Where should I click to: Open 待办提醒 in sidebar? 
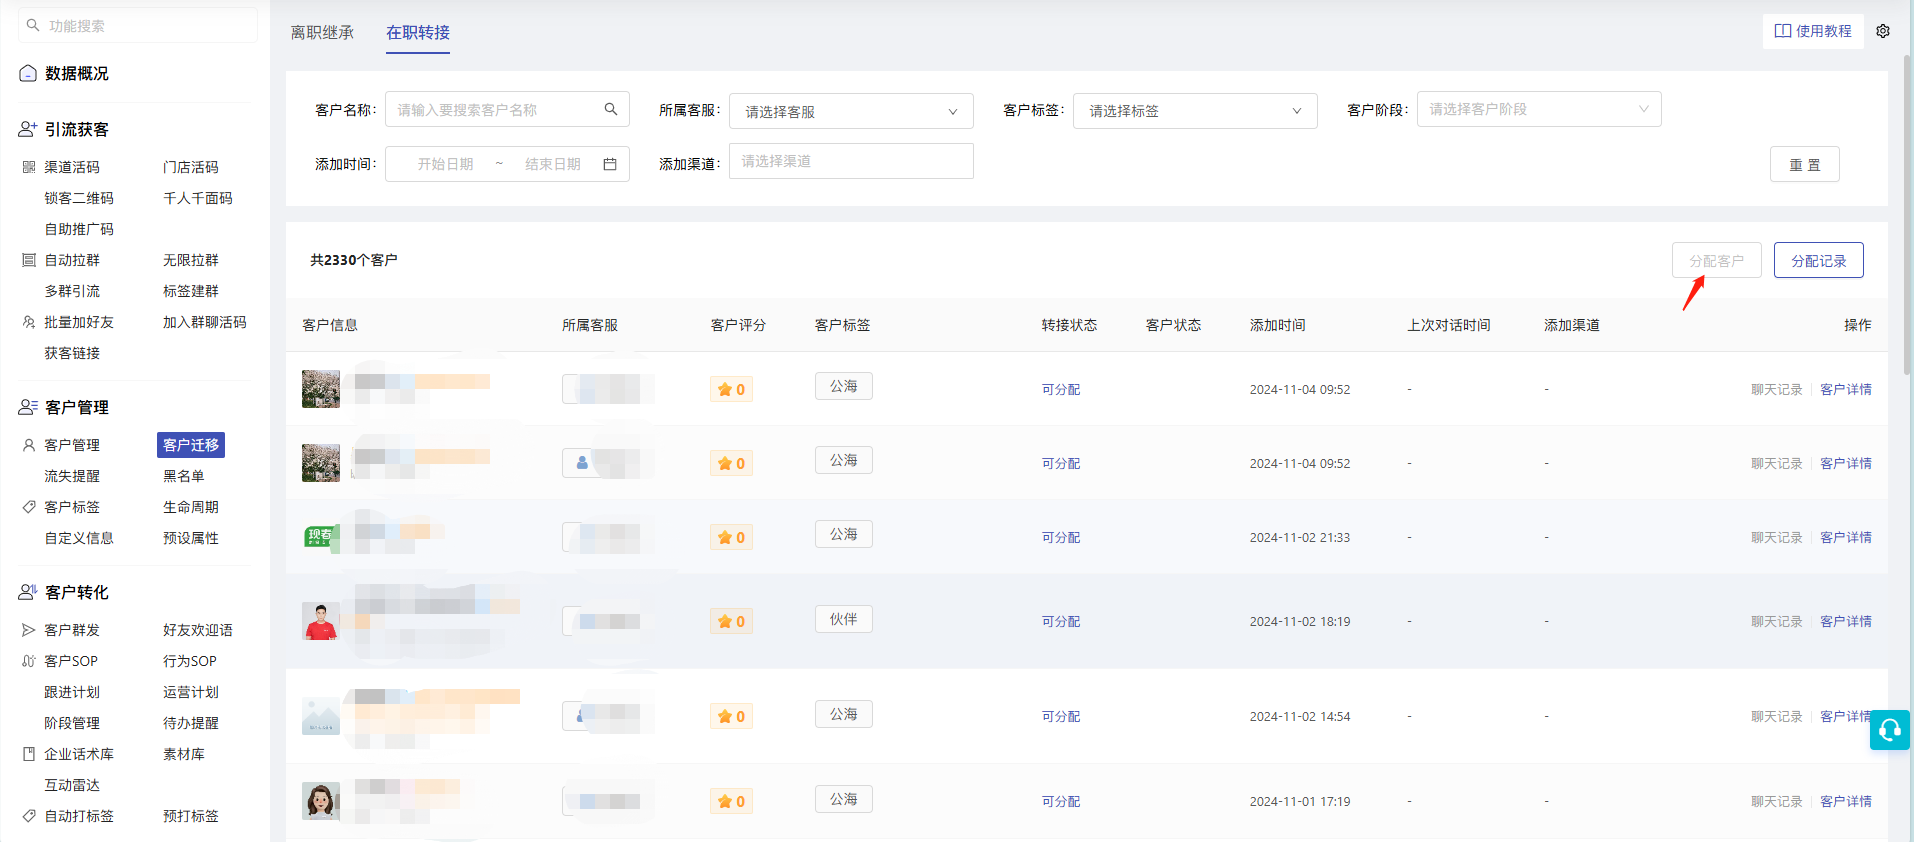click(x=191, y=723)
